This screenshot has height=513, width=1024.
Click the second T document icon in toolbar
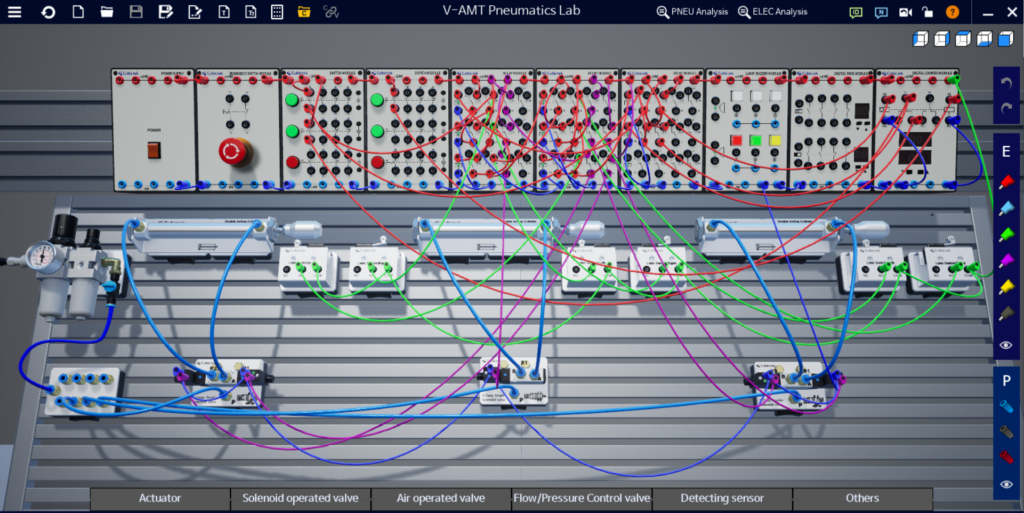point(251,12)
